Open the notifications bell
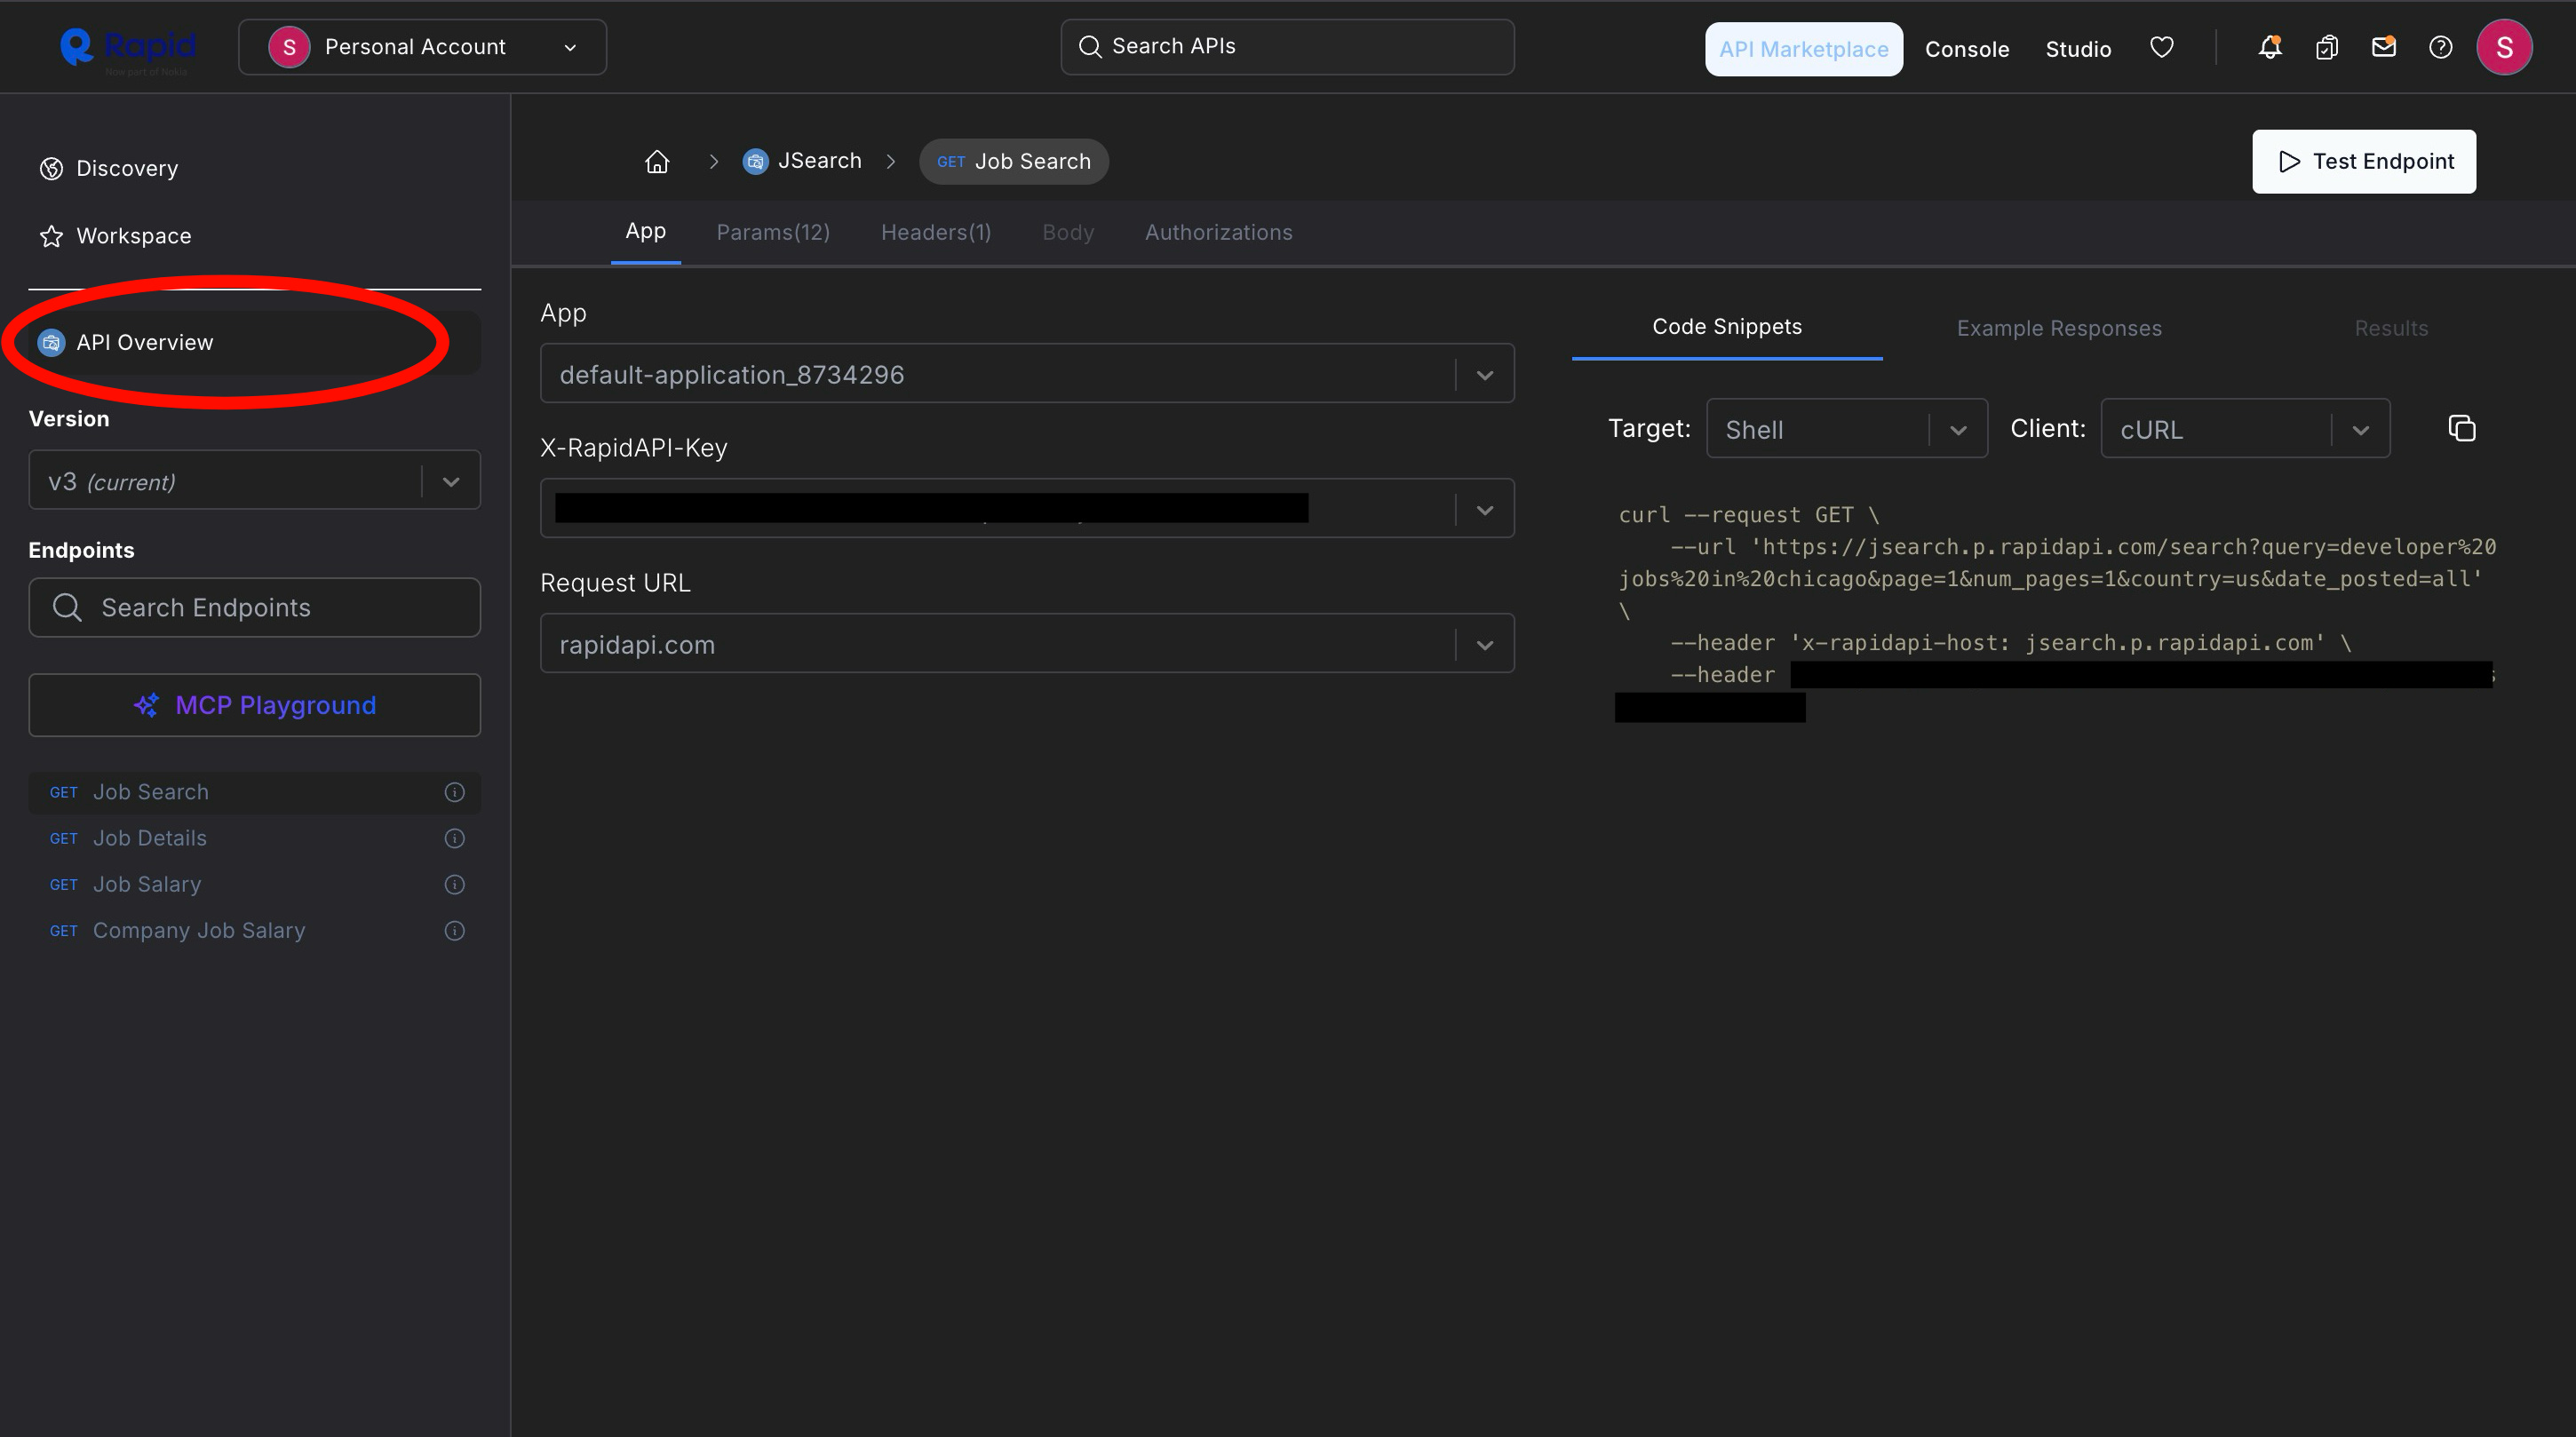Image resolution: width=2576 pixels, height=1437 pixels. (x=2270, y=48)
